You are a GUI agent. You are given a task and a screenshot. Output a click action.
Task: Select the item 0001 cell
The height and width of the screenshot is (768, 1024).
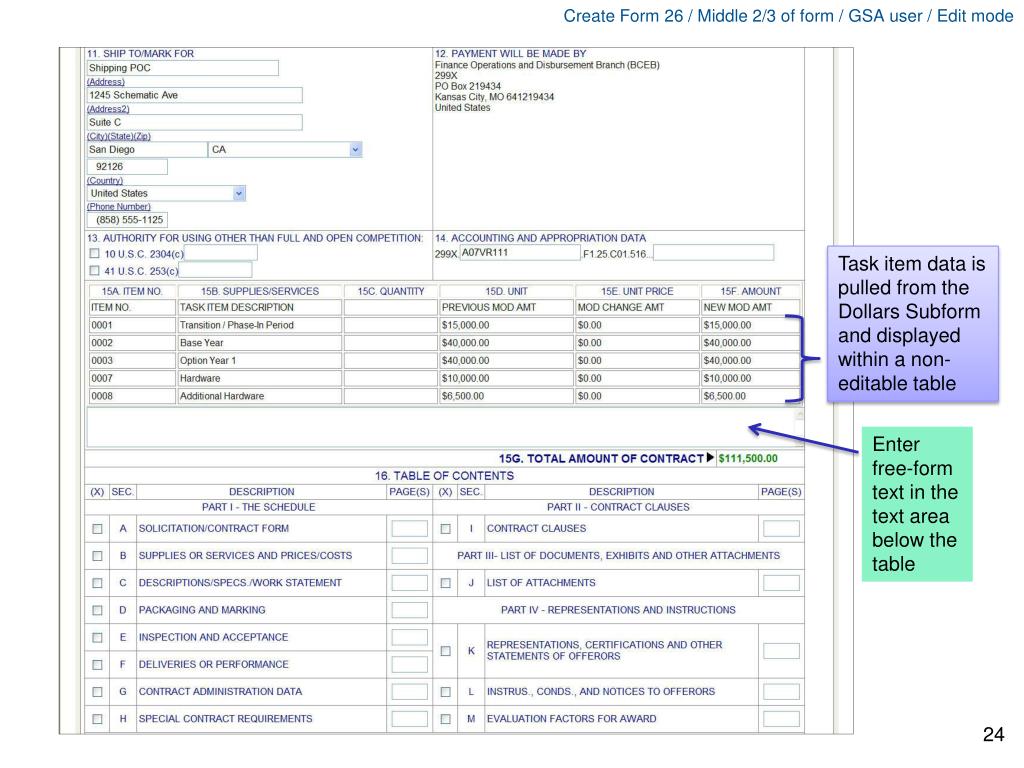click(x=132, y=325)
